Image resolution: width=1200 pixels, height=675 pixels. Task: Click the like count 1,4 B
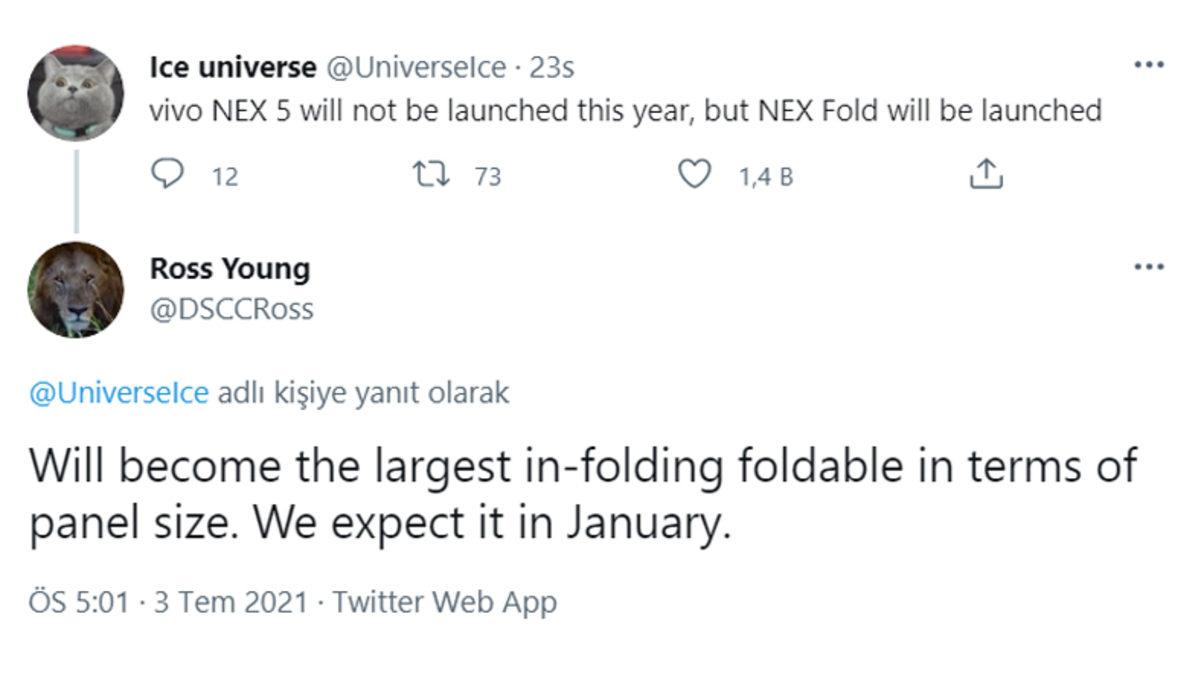[766, 177]
